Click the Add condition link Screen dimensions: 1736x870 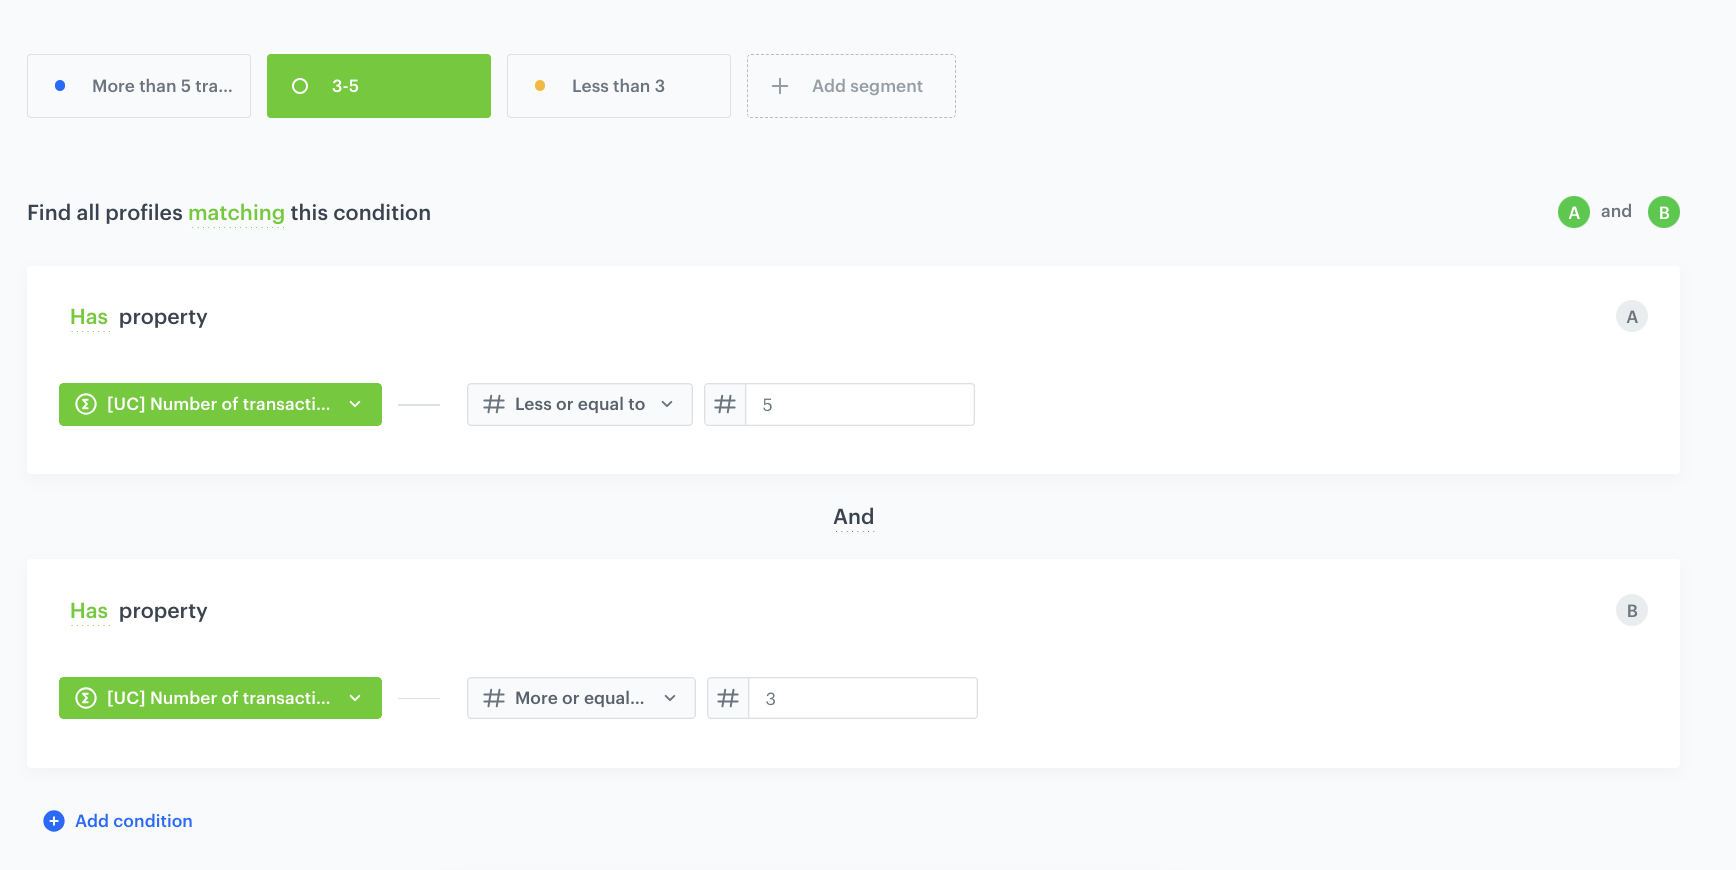point(134,821)
